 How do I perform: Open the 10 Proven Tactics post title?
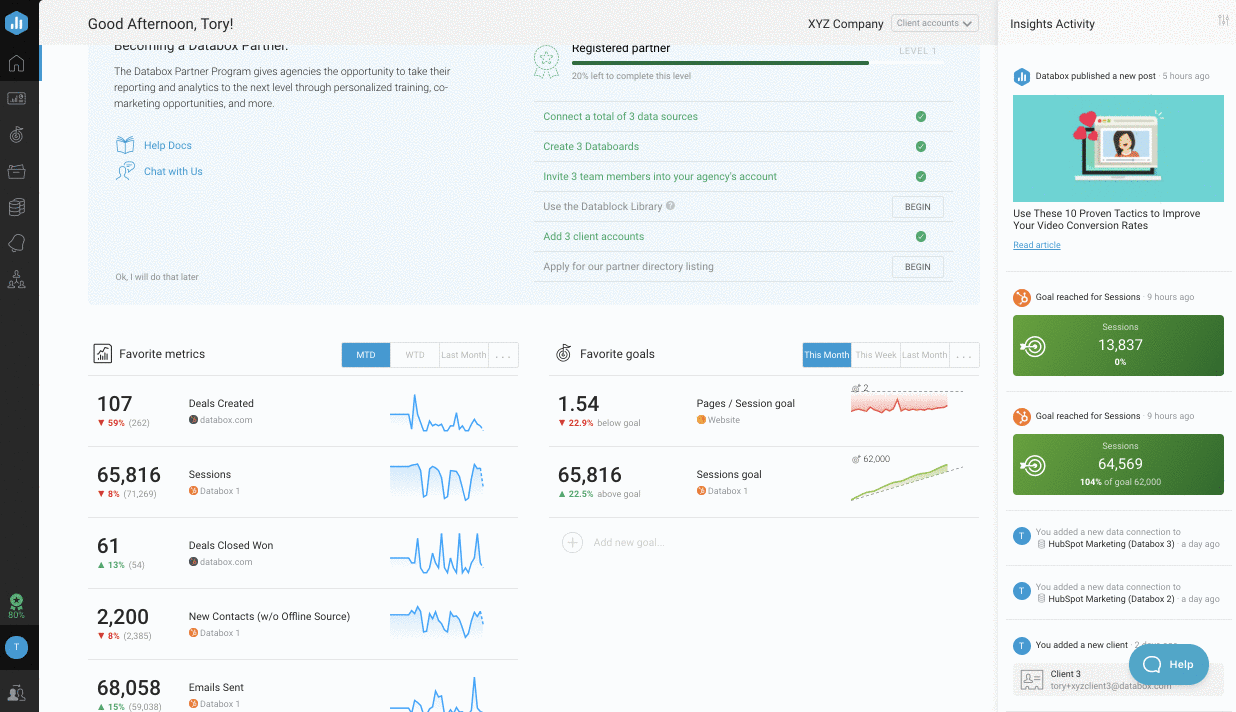pos(1106,219)
